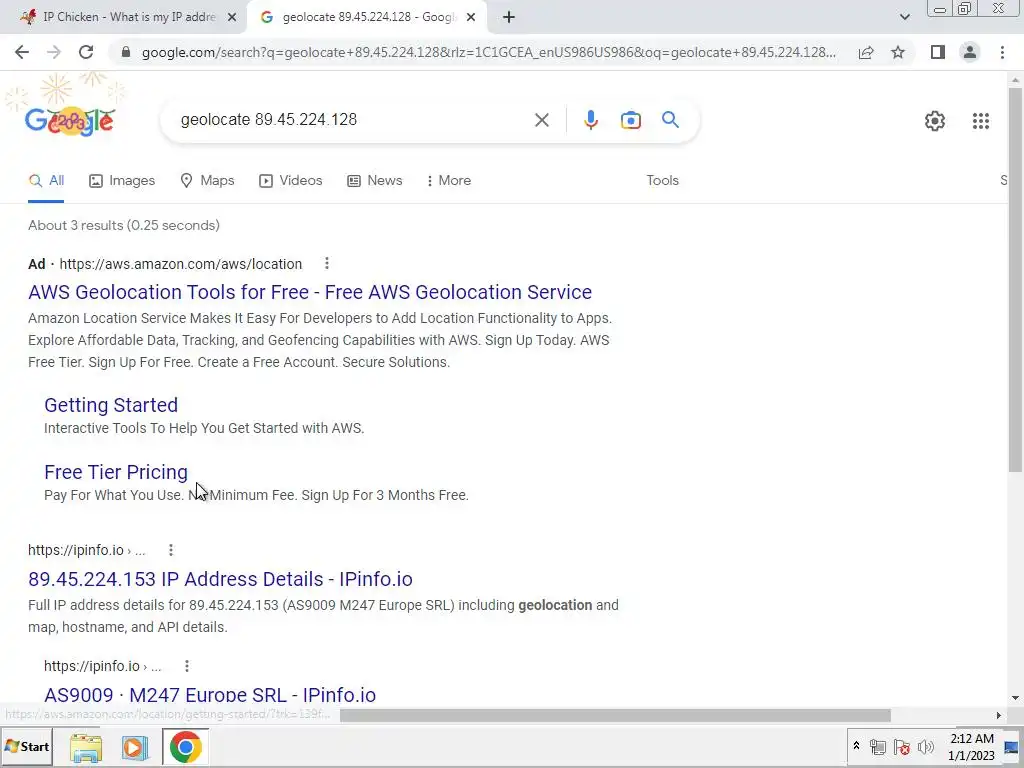Expand the More search categories menu

[448, 180]
